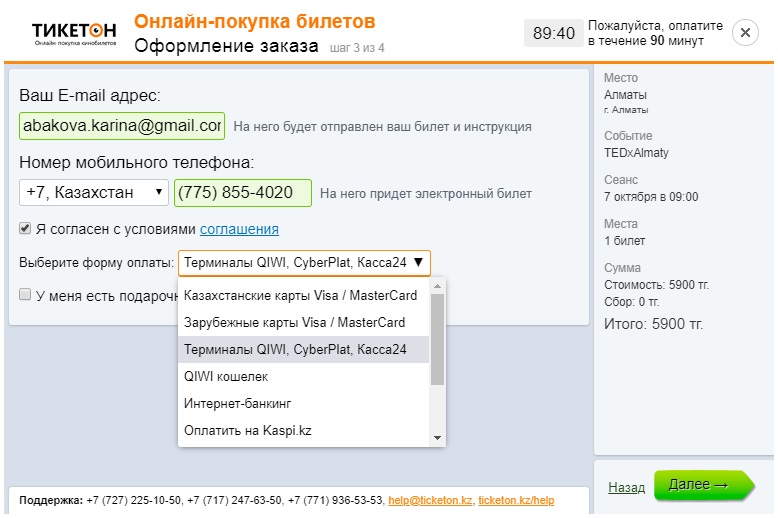Viewport: 778px width, 518px height.
Task: Click the session text 7 октября в 09:00
Action: coord(651,197)
